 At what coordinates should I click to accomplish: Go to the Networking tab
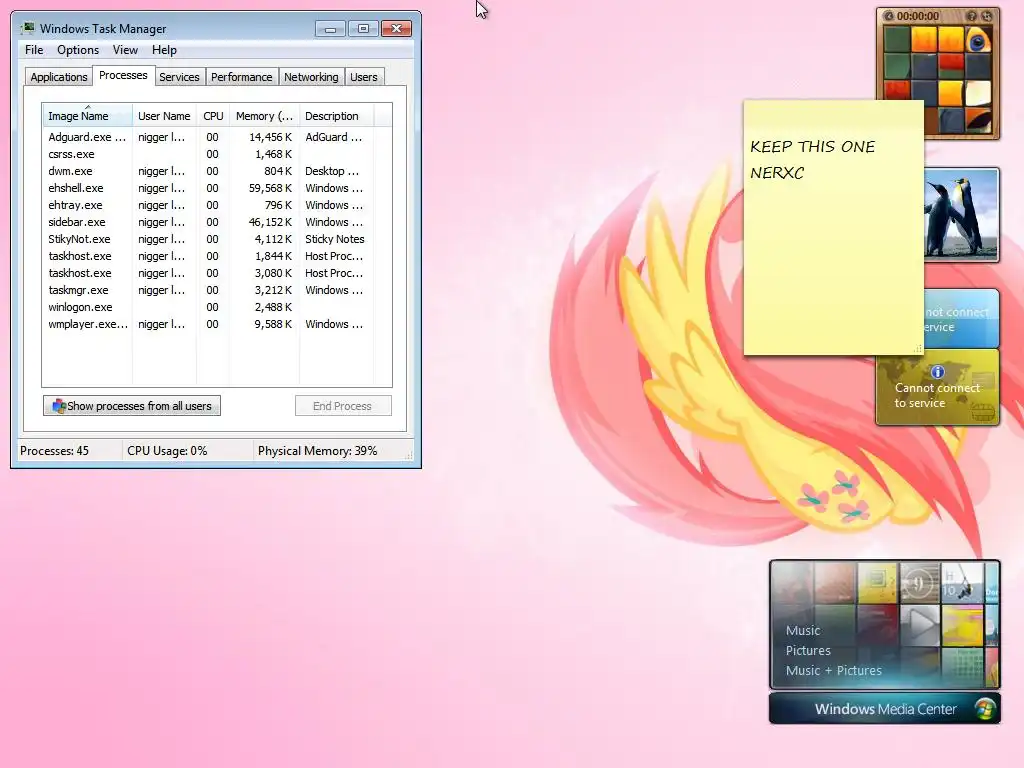(311, 77)
